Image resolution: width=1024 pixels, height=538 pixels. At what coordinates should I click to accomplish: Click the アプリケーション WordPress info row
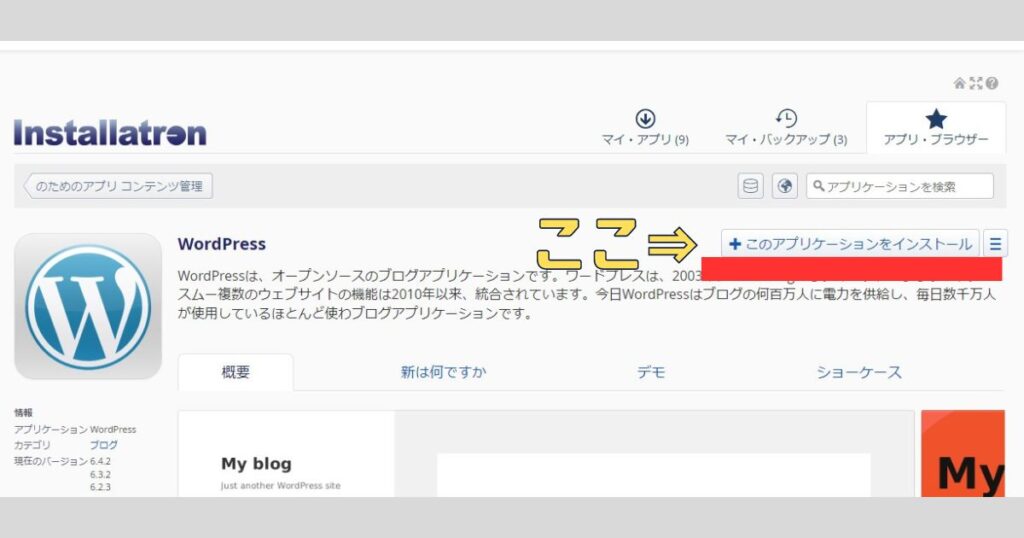pos(75,429)
